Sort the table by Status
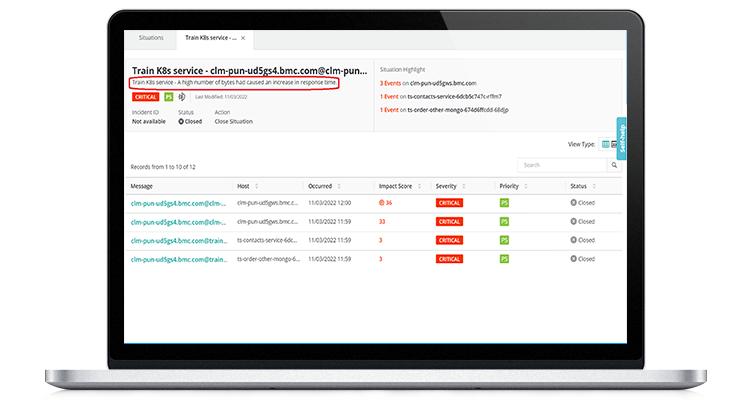This screenshot has width=750, height=400. [594, 186]
